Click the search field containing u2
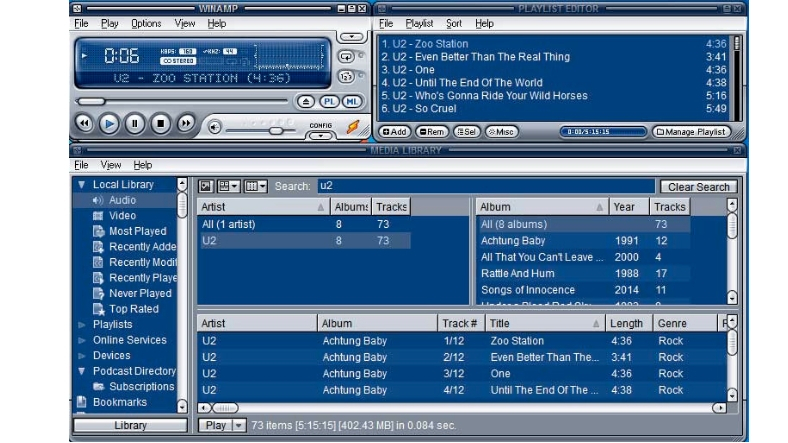 tap(486, 186)
